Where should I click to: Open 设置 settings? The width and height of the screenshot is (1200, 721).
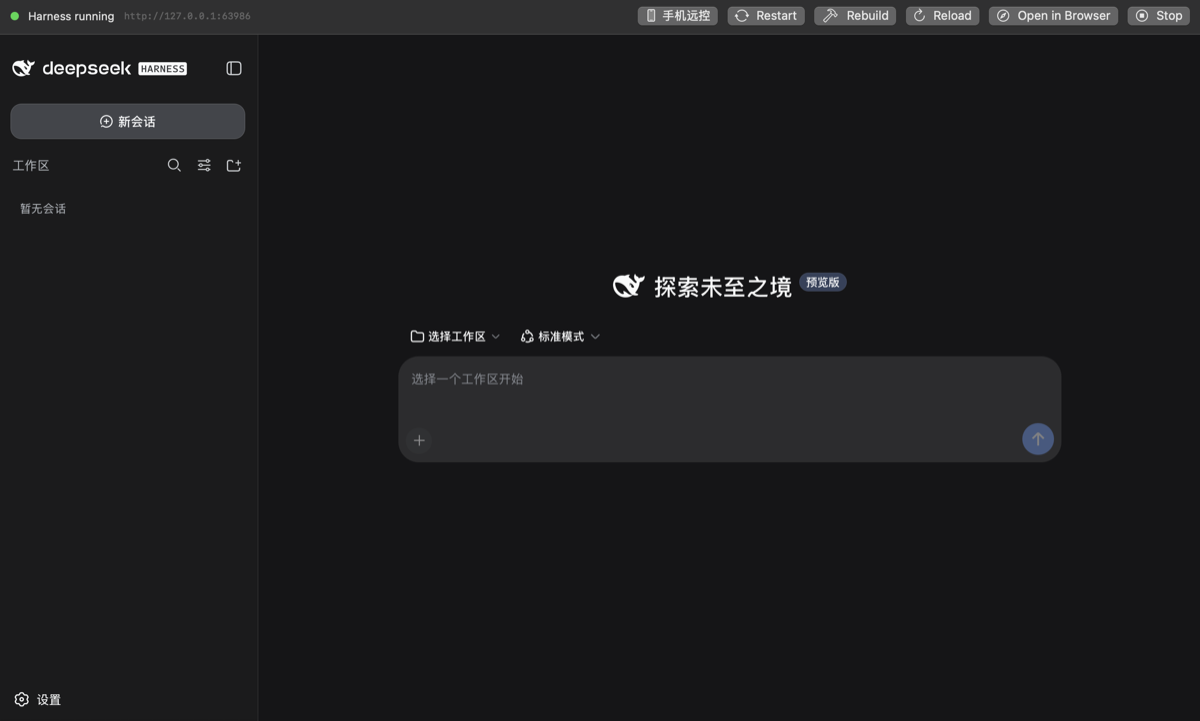[x=38, y=700]
